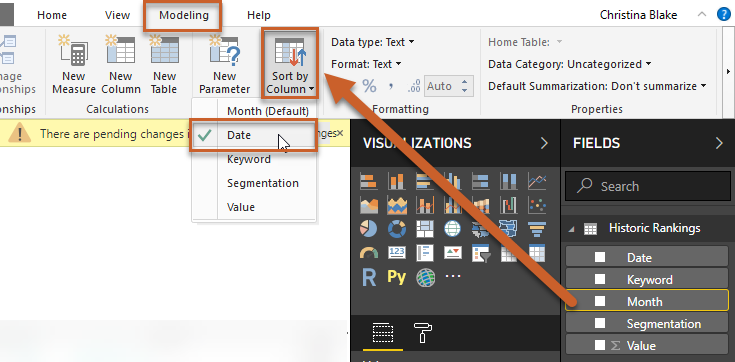This screenshot has height=362, width=735.
Task: Open the Sort by Column dropdown
Action: click(290, 64)
